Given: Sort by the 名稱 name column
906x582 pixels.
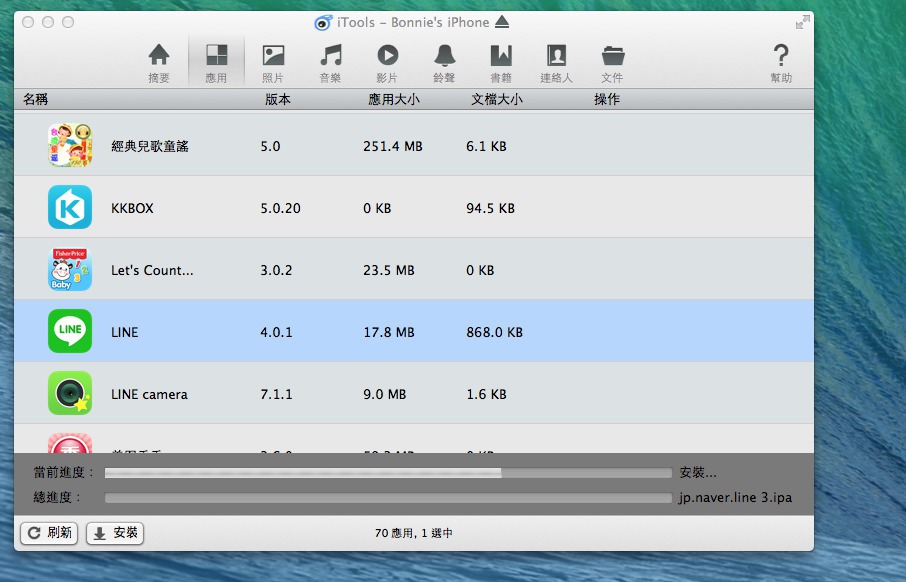Looking at the screenshot, I should pos(35,99).
